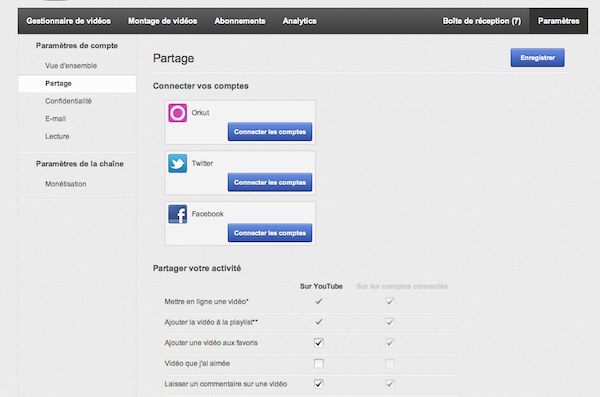
Task: Open Lecture settings in sidebar
Action: 57,136
